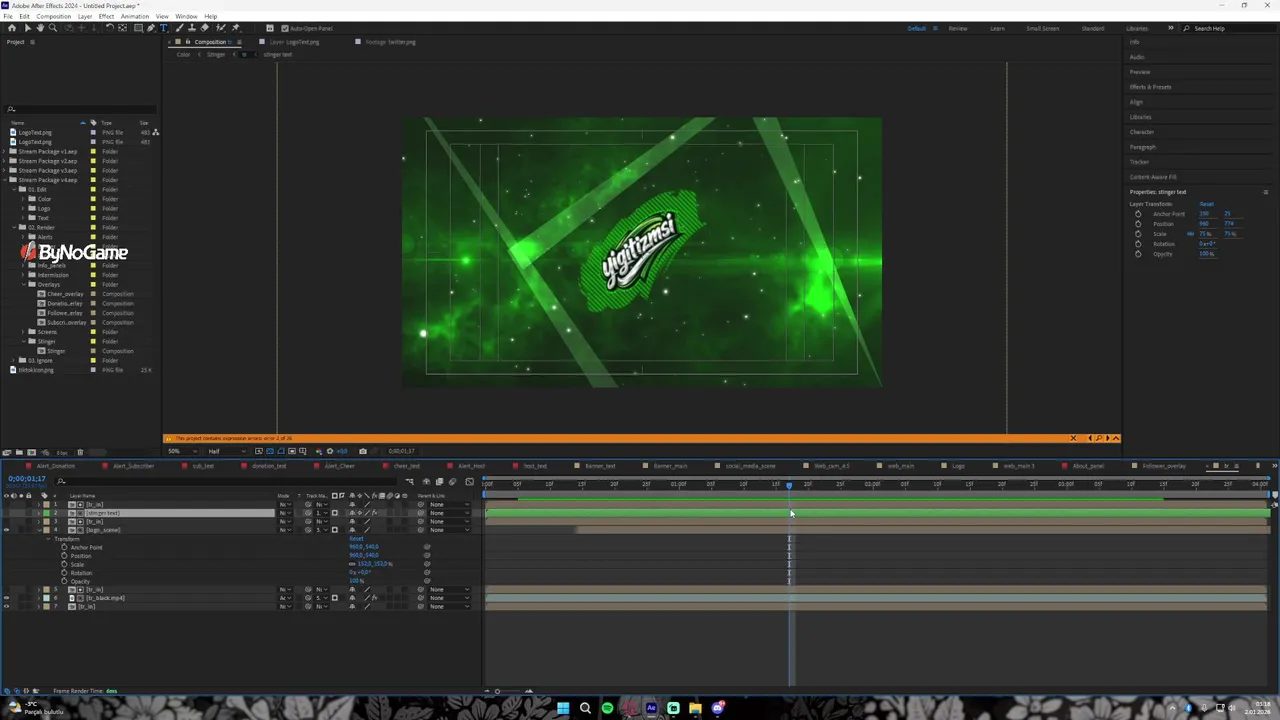
Task: Collapse the logo_scene layer twirl arrow
Action: tap(39, 530)
